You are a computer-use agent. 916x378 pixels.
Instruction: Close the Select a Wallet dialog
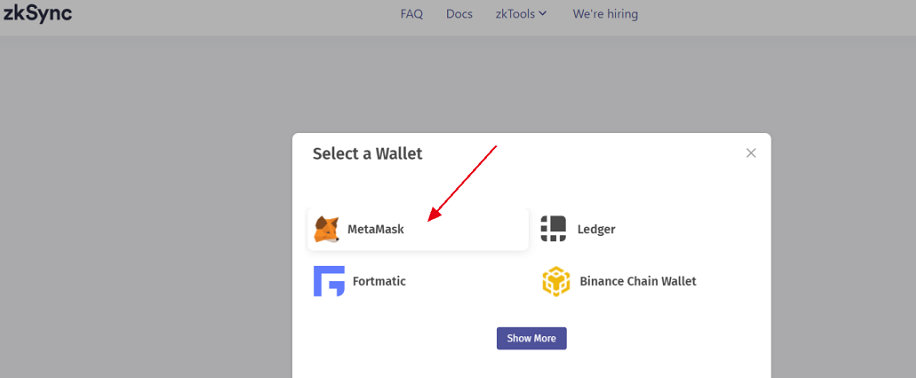pos(751,153)
